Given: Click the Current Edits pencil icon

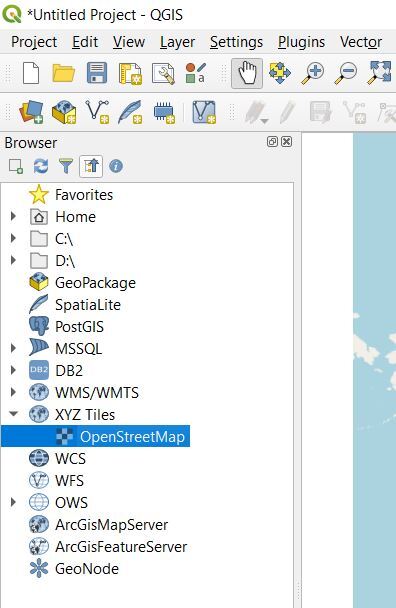Looking at the screenshot, I should [x=256, y=112].
